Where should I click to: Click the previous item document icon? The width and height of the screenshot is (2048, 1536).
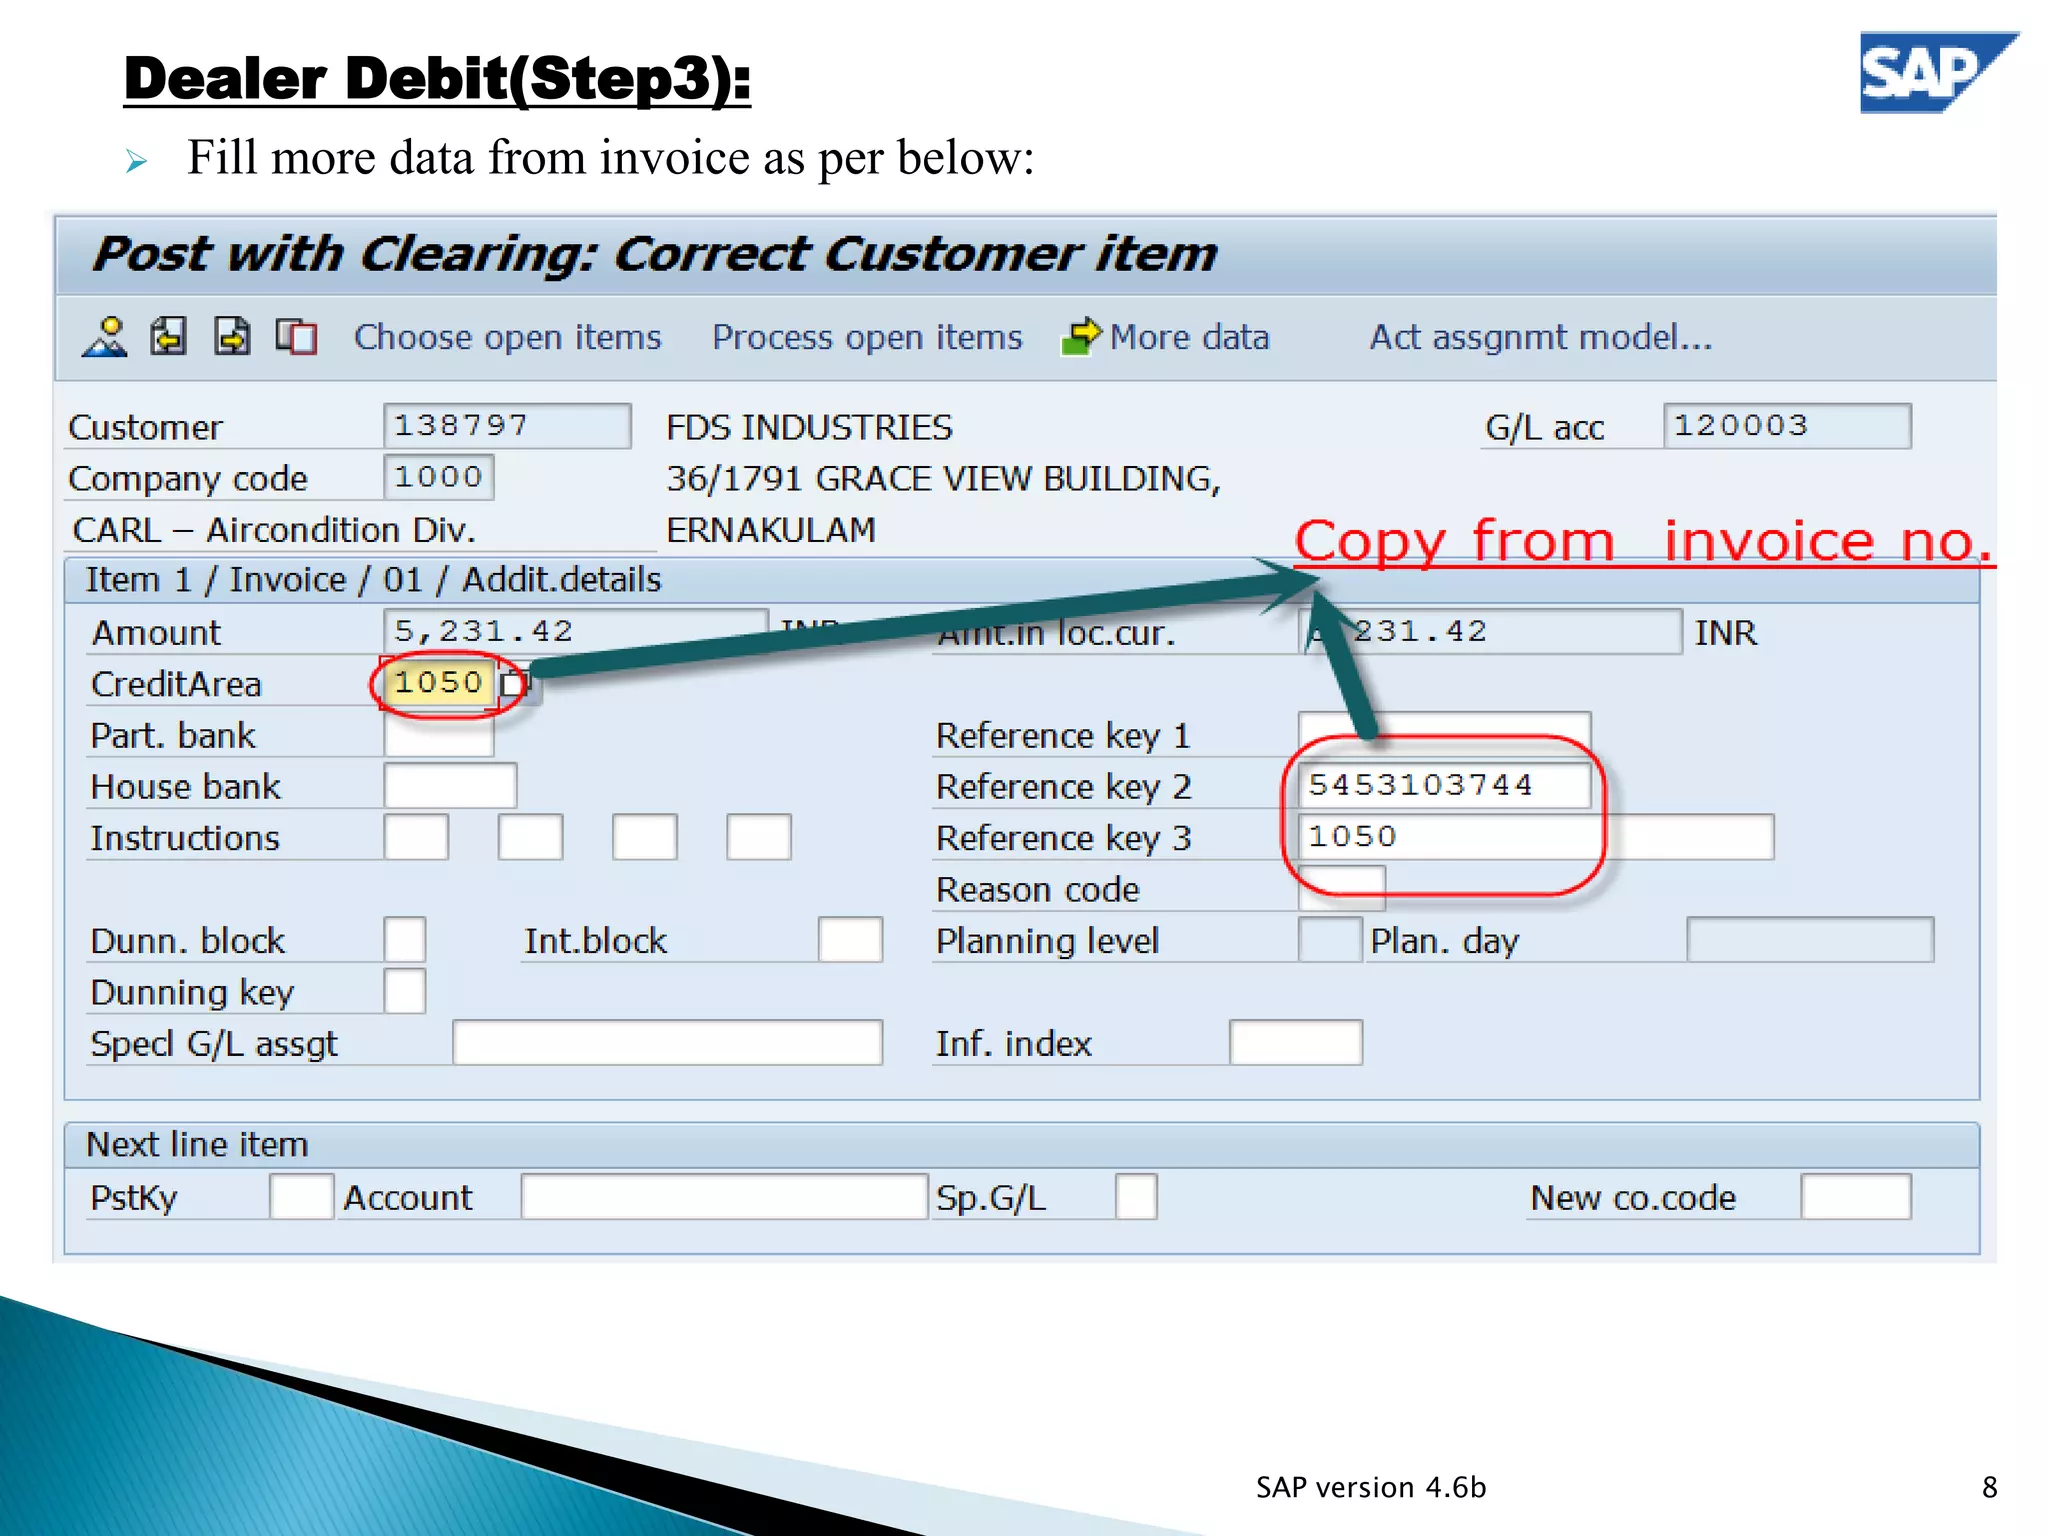168,337
